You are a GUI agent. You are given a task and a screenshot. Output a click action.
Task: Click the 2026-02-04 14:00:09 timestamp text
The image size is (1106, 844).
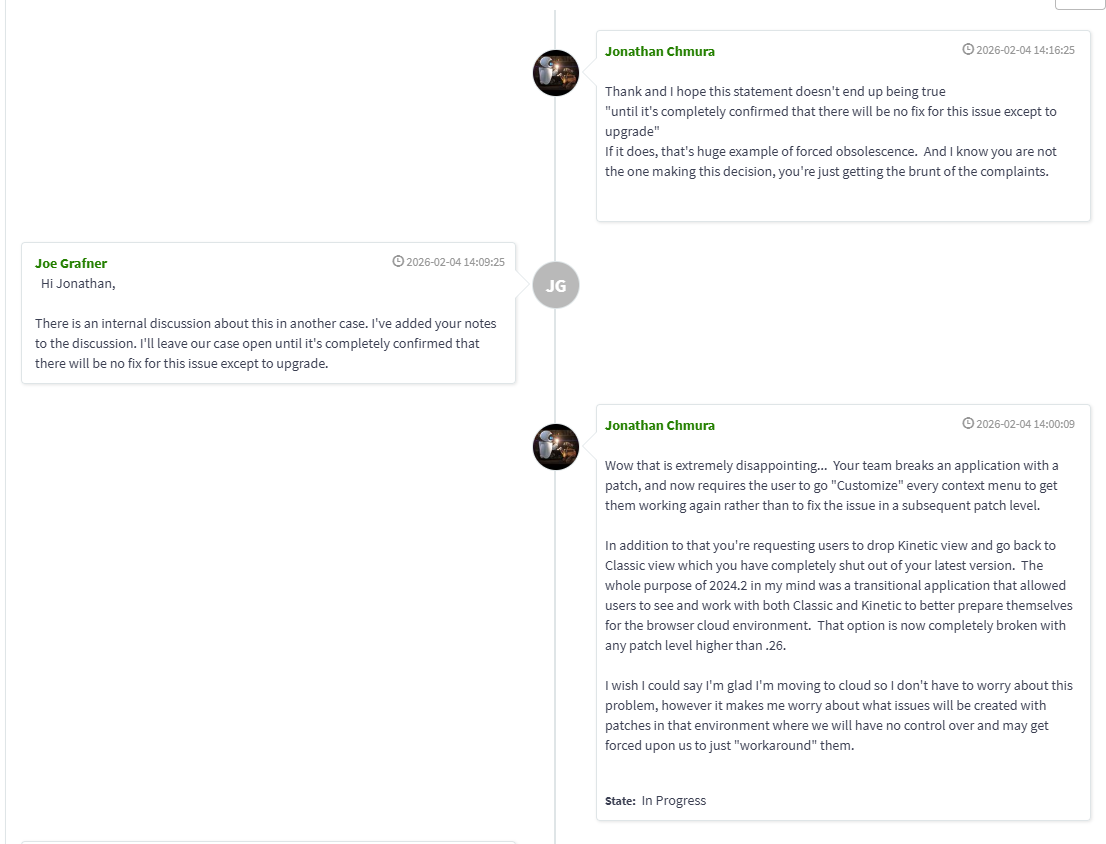[x=1025, y=424]
